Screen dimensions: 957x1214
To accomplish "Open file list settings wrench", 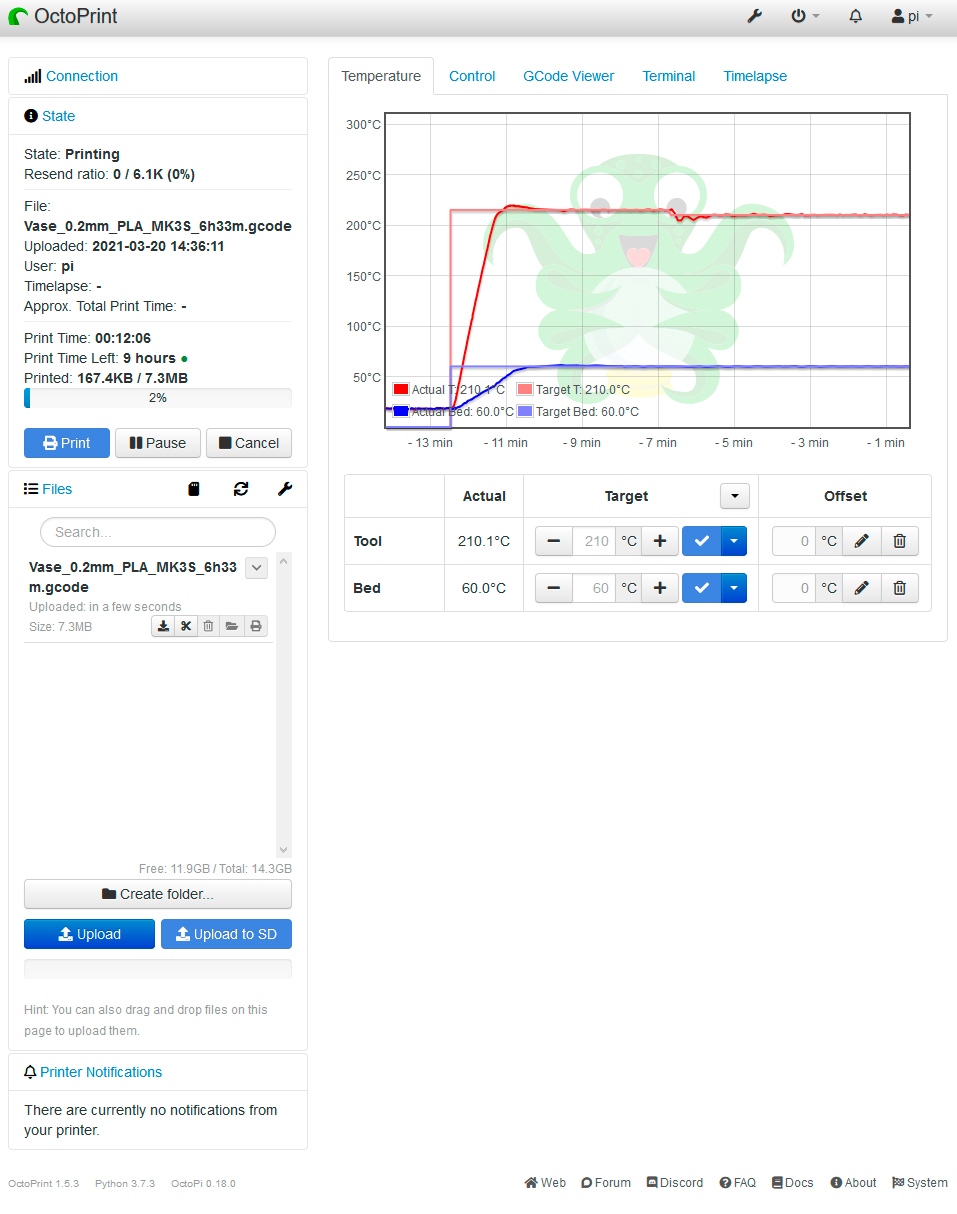I will pyautogui.click(x=285, y=489).
